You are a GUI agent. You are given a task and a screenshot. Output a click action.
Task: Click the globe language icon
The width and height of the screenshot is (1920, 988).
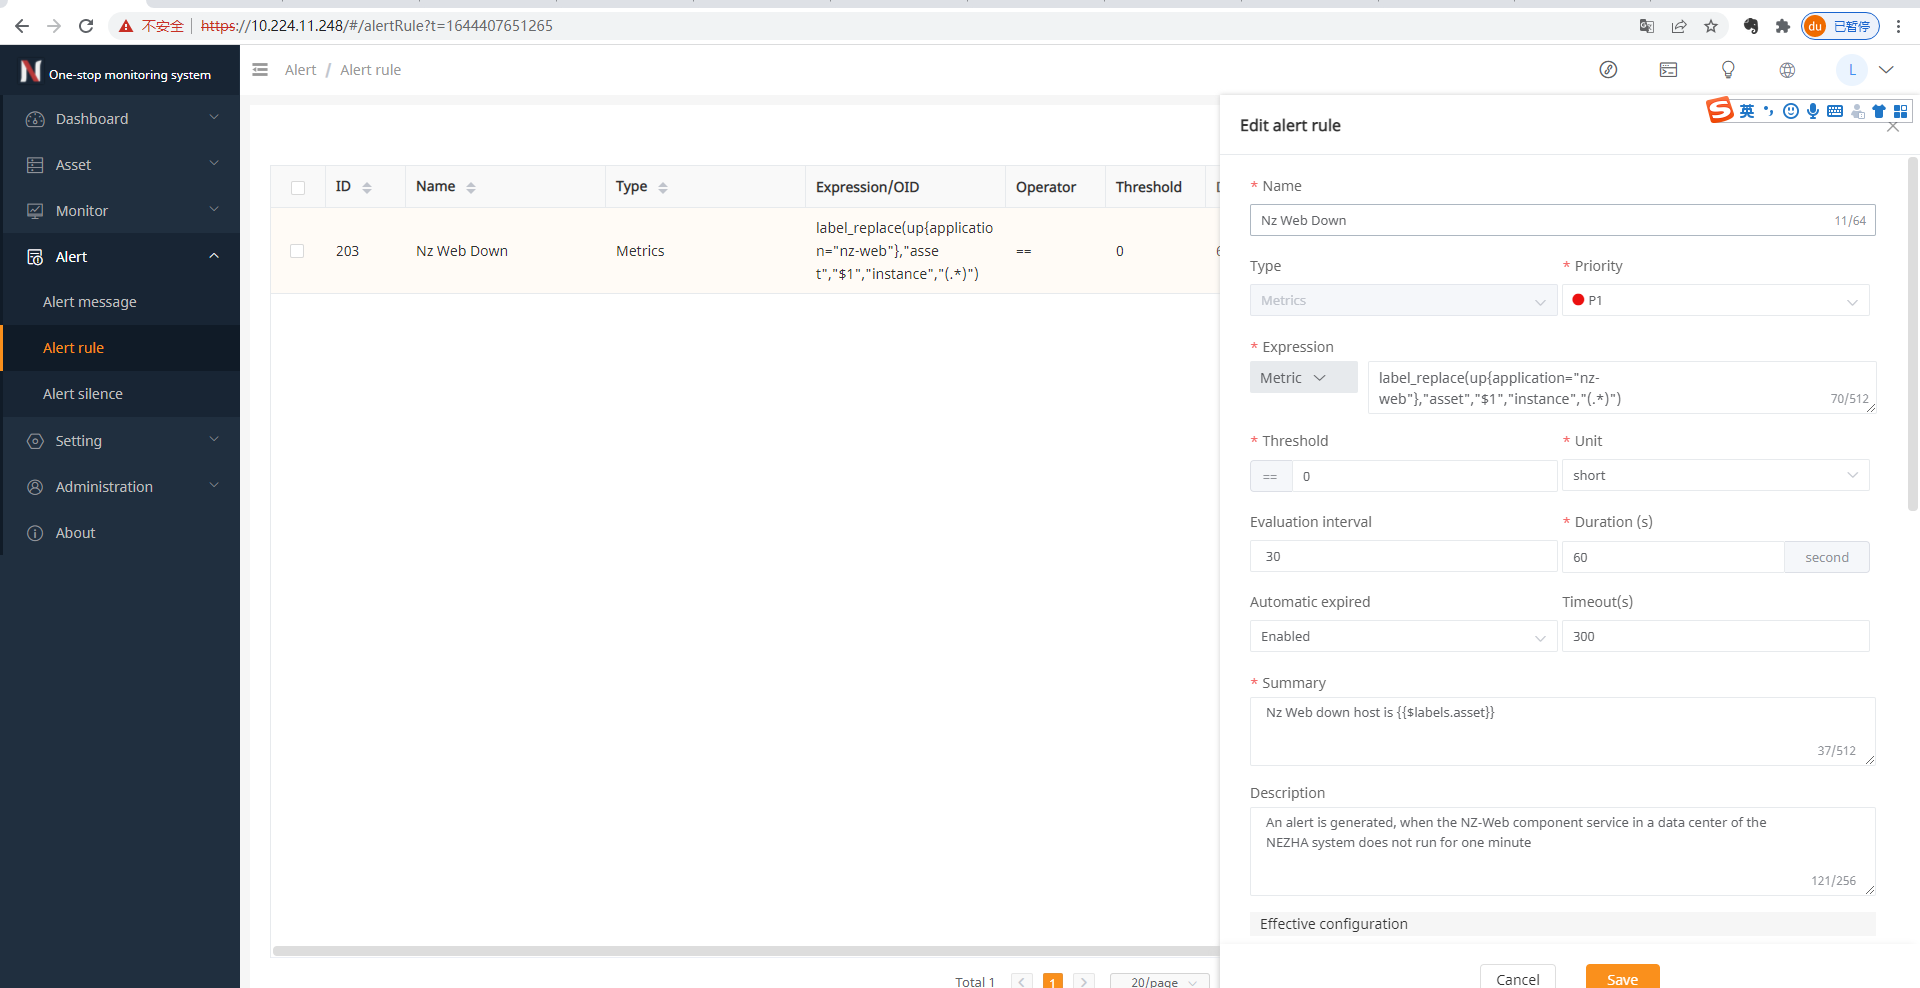click(1787, 70)
